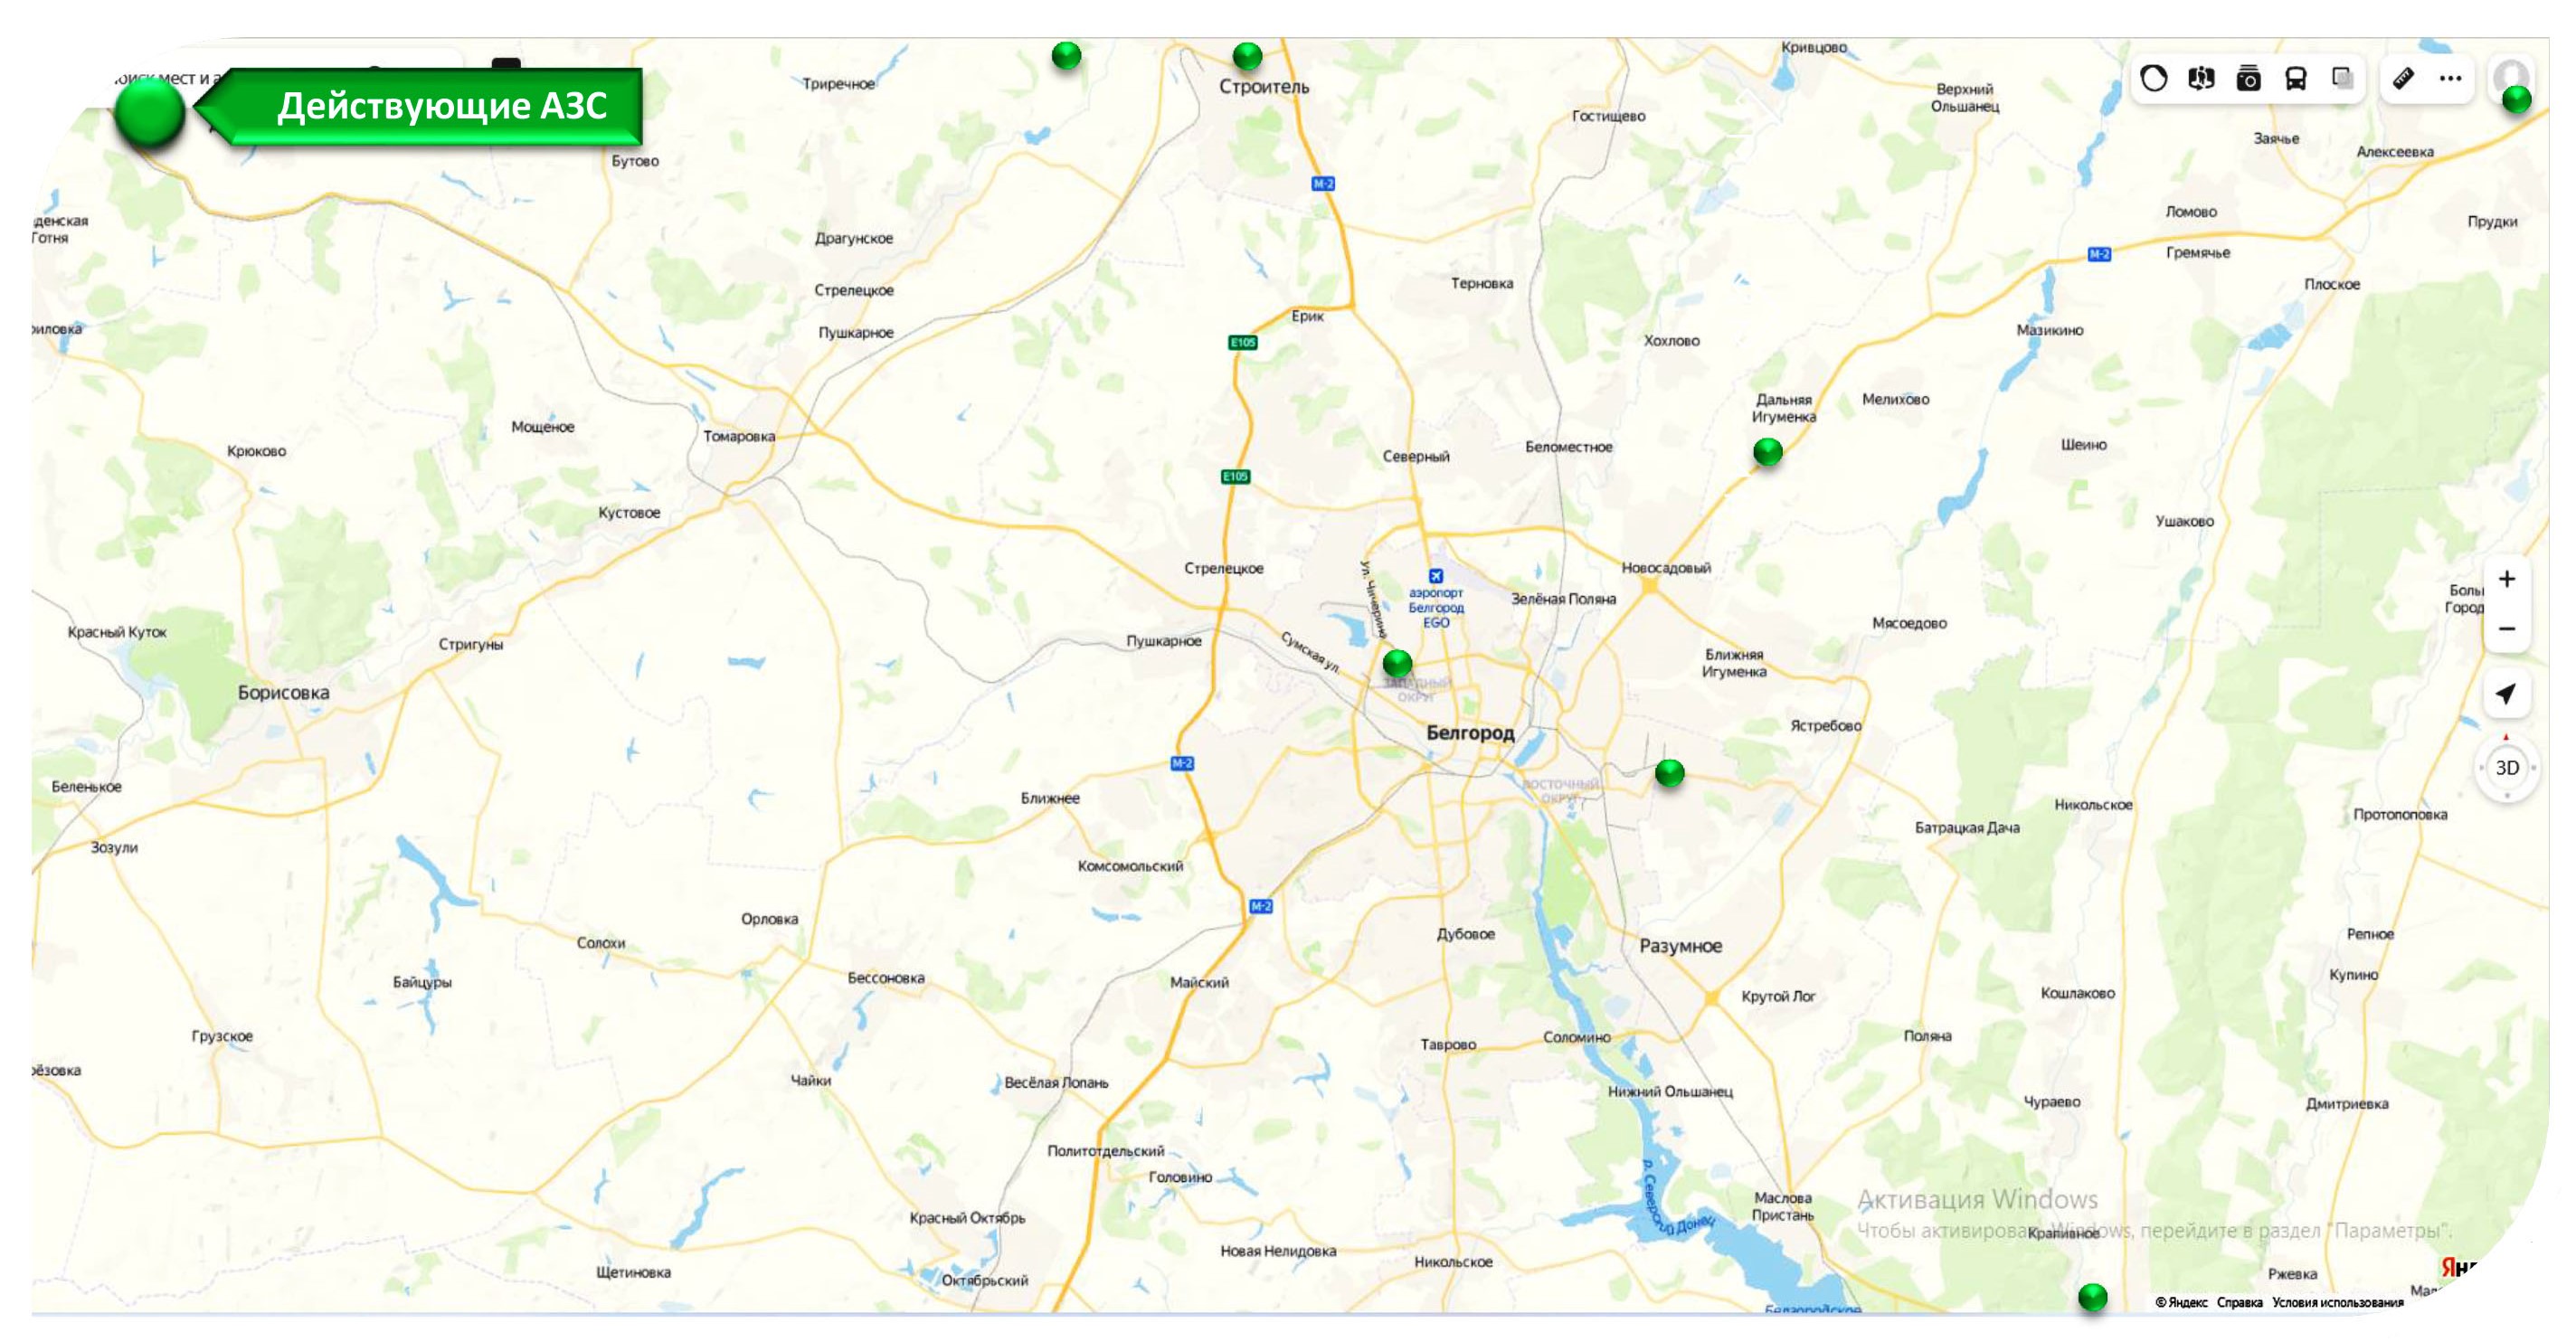The image size is (2576, 1342).
Task: Select the green marker east of Белгород center
Action: click(x=1670, y=772)
